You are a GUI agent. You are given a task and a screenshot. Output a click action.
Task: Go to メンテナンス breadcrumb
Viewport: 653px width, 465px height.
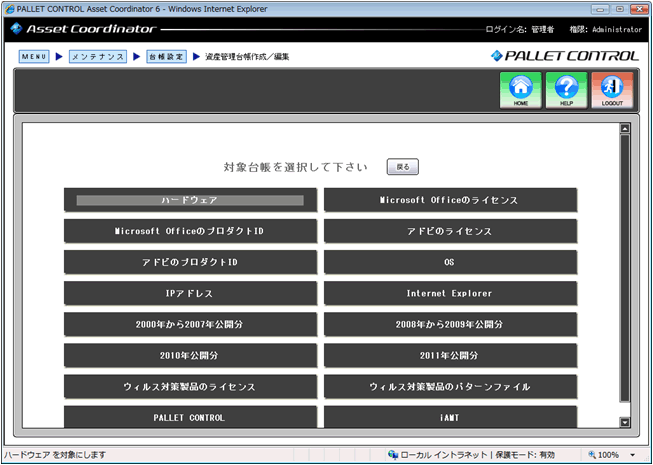pyautogui.click(x=98, y=57)
